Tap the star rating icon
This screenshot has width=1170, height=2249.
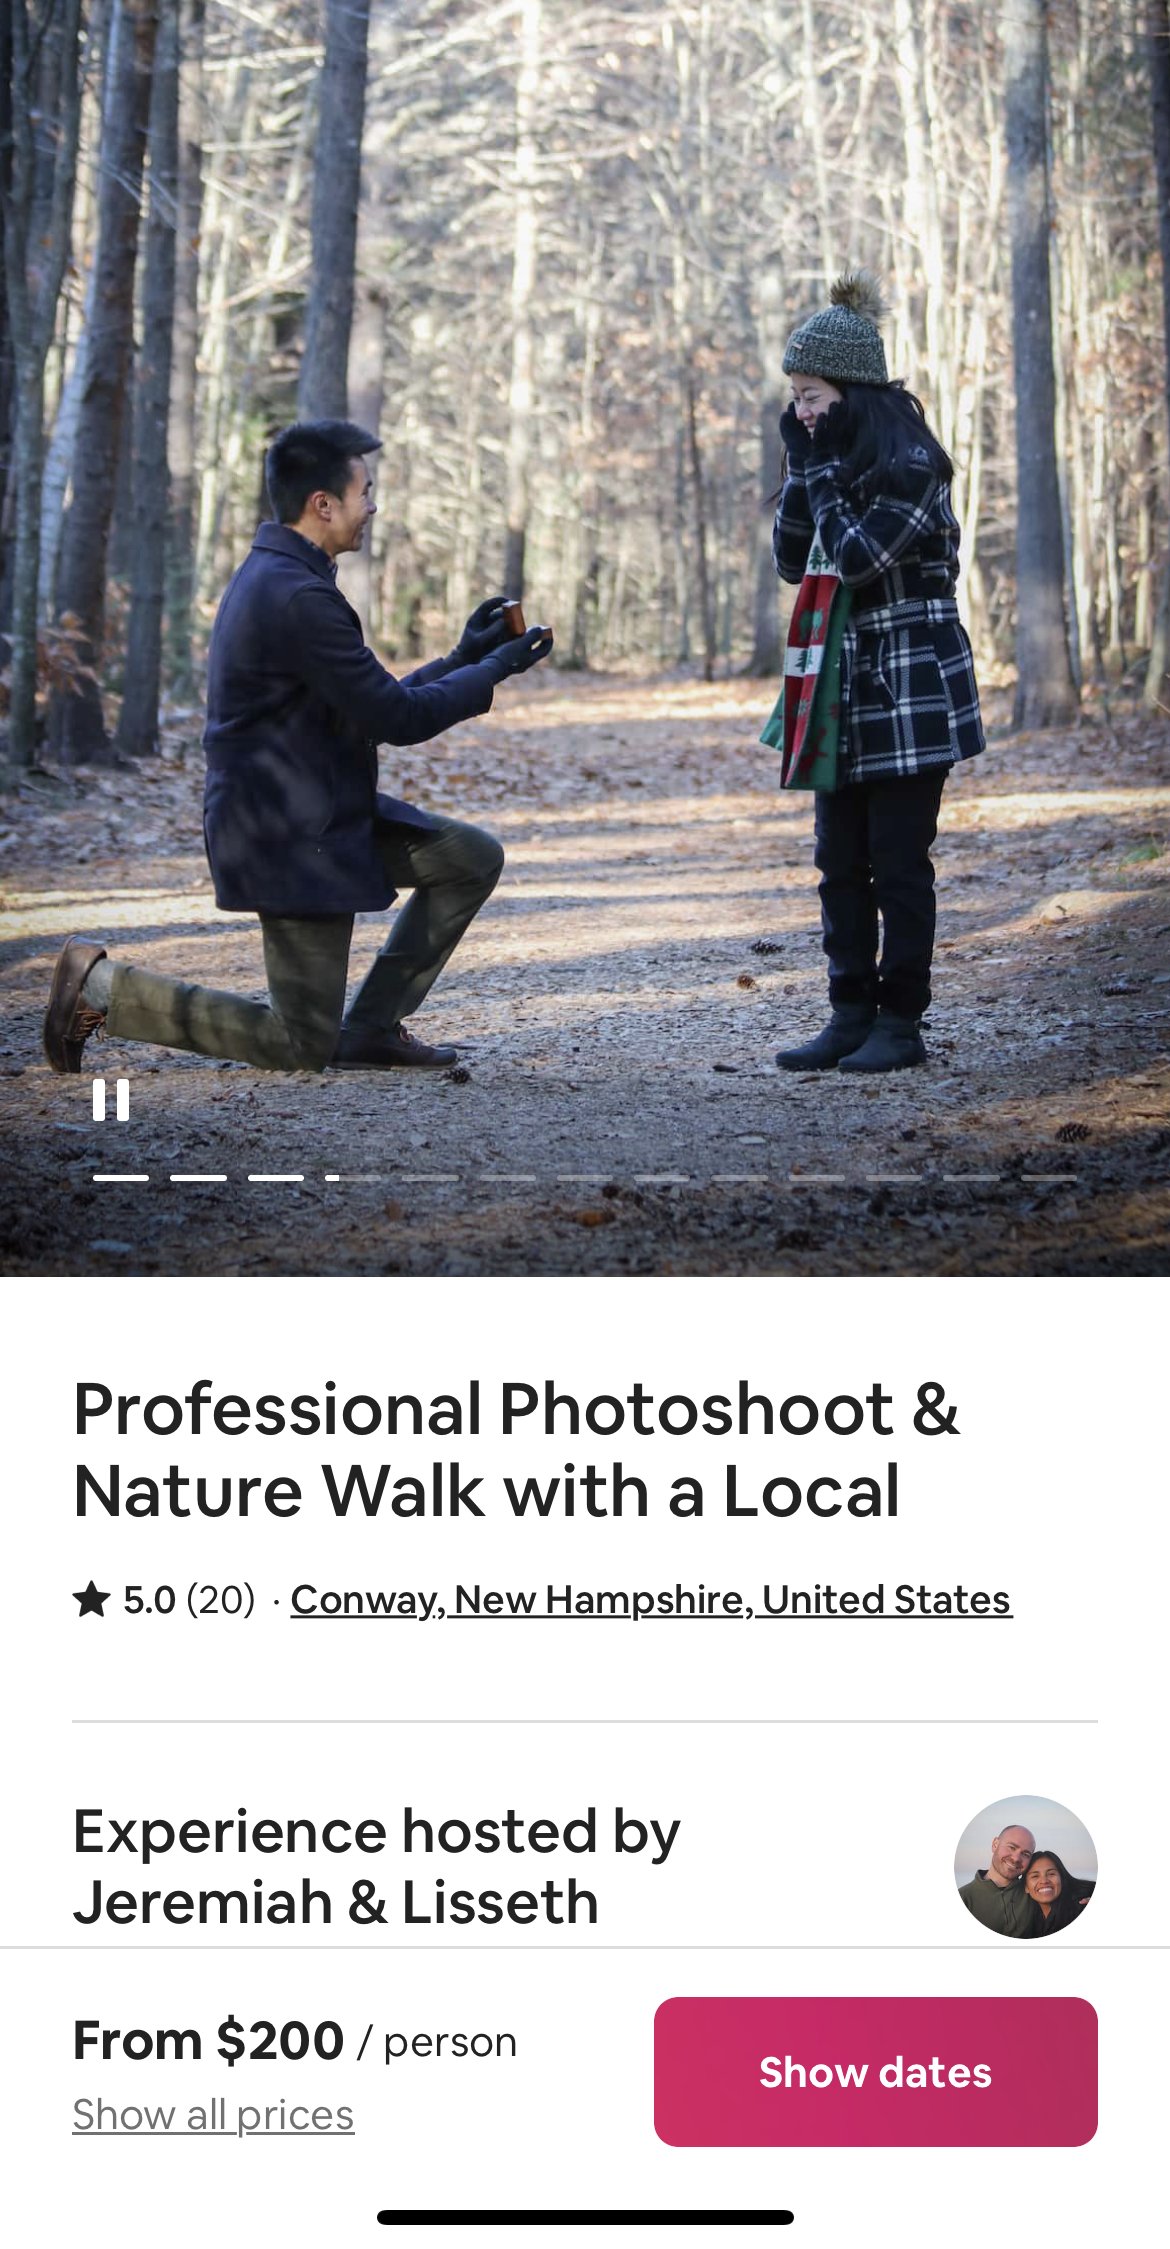pyautogui.click(x=91, y=1599)
